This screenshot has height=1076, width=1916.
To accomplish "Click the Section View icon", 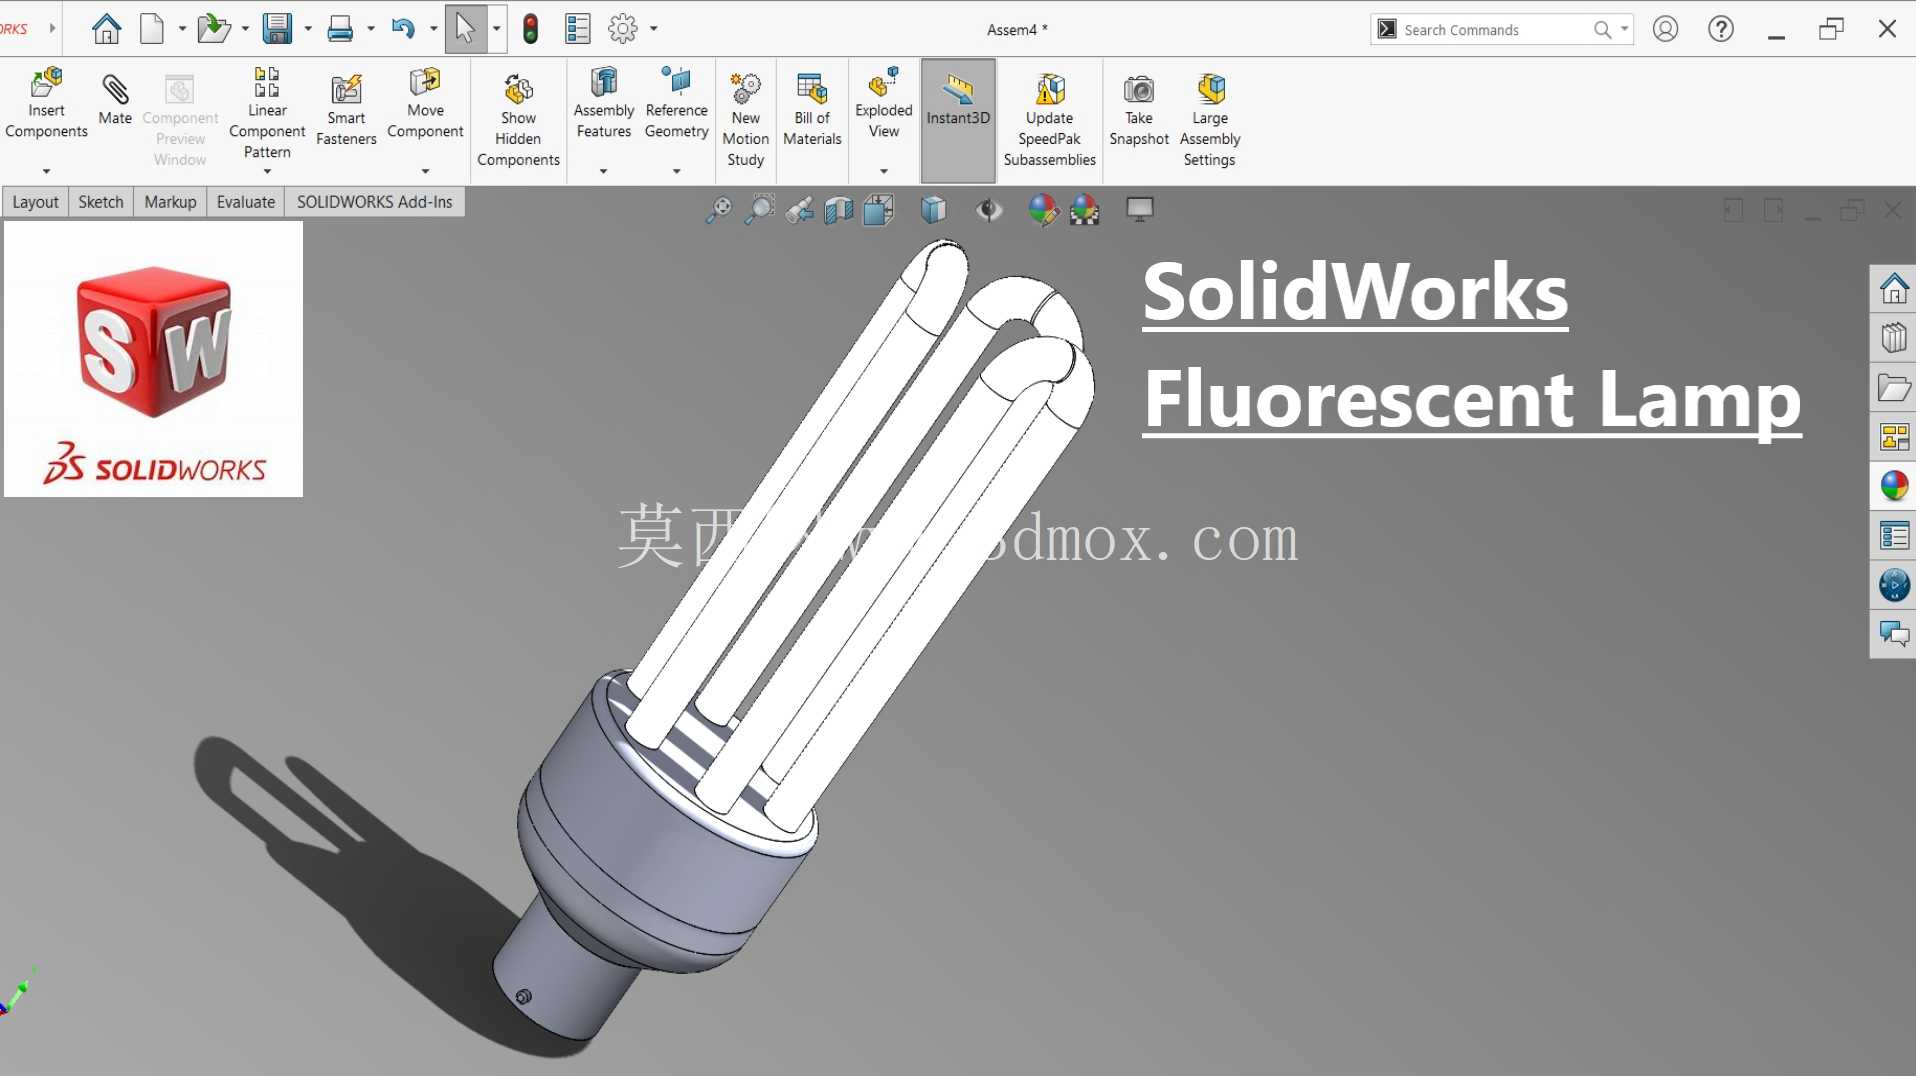I will 838,210.
